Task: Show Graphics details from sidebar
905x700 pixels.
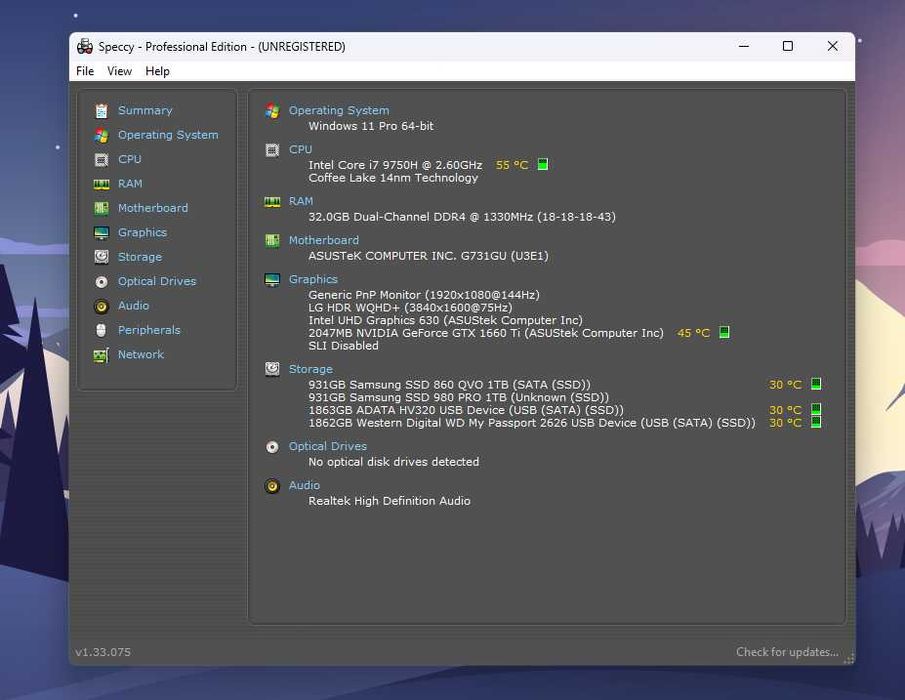Action: [x=143, y=233]
